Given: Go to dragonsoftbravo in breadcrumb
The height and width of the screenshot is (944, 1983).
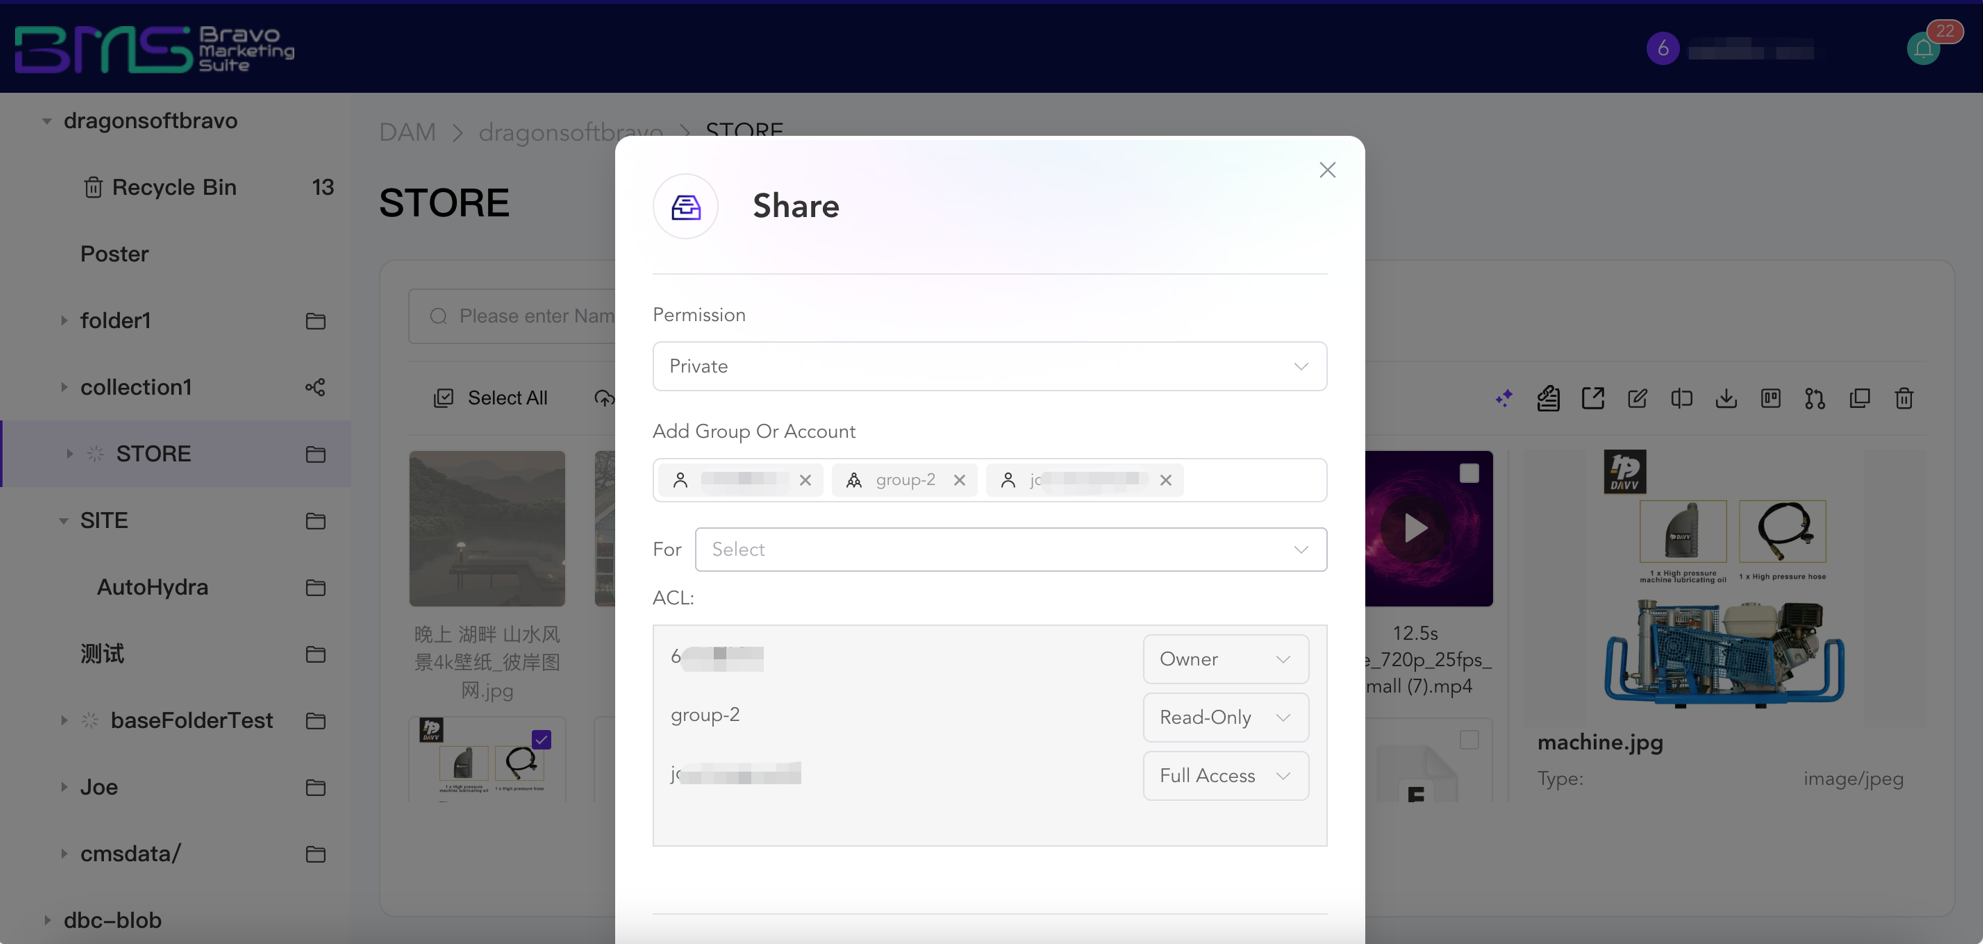Looking at the screenshot, I should [570, 132].
